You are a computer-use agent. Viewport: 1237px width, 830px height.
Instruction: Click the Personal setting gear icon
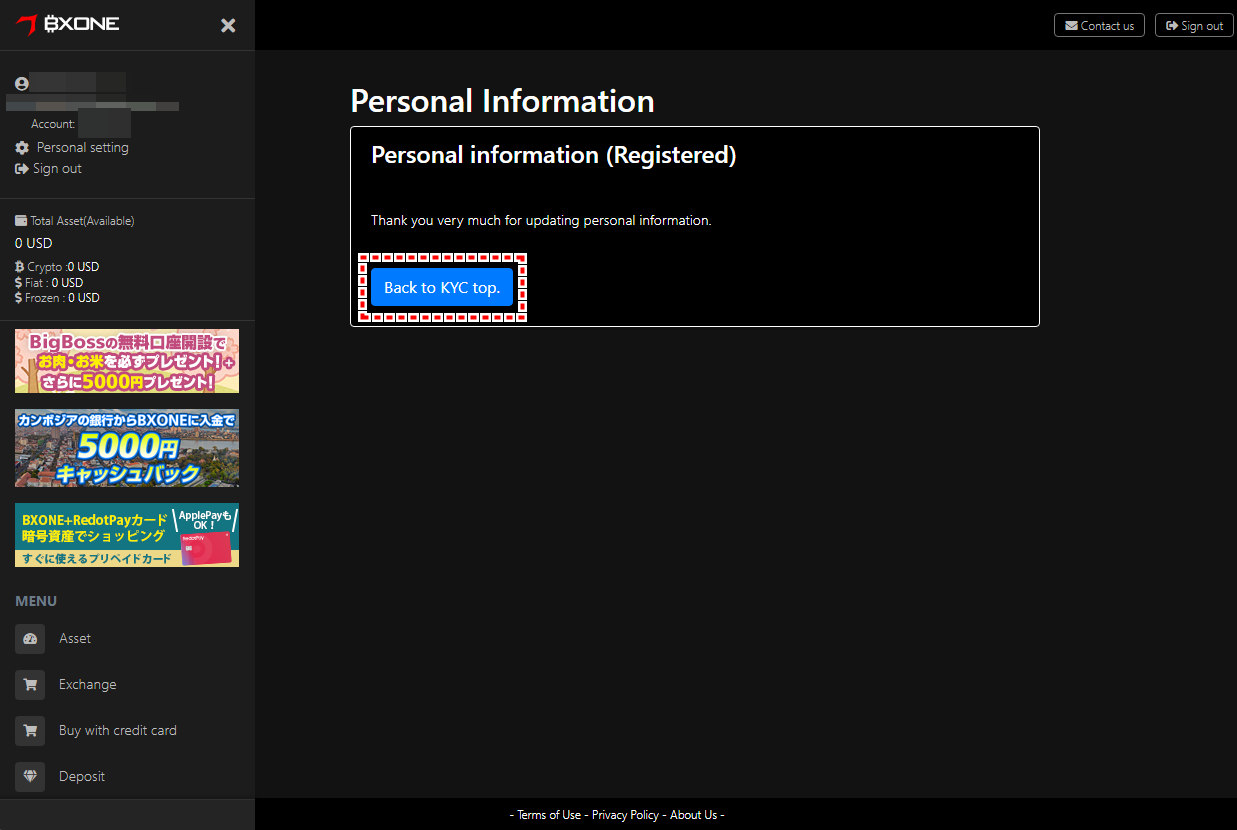click(22, 147)
